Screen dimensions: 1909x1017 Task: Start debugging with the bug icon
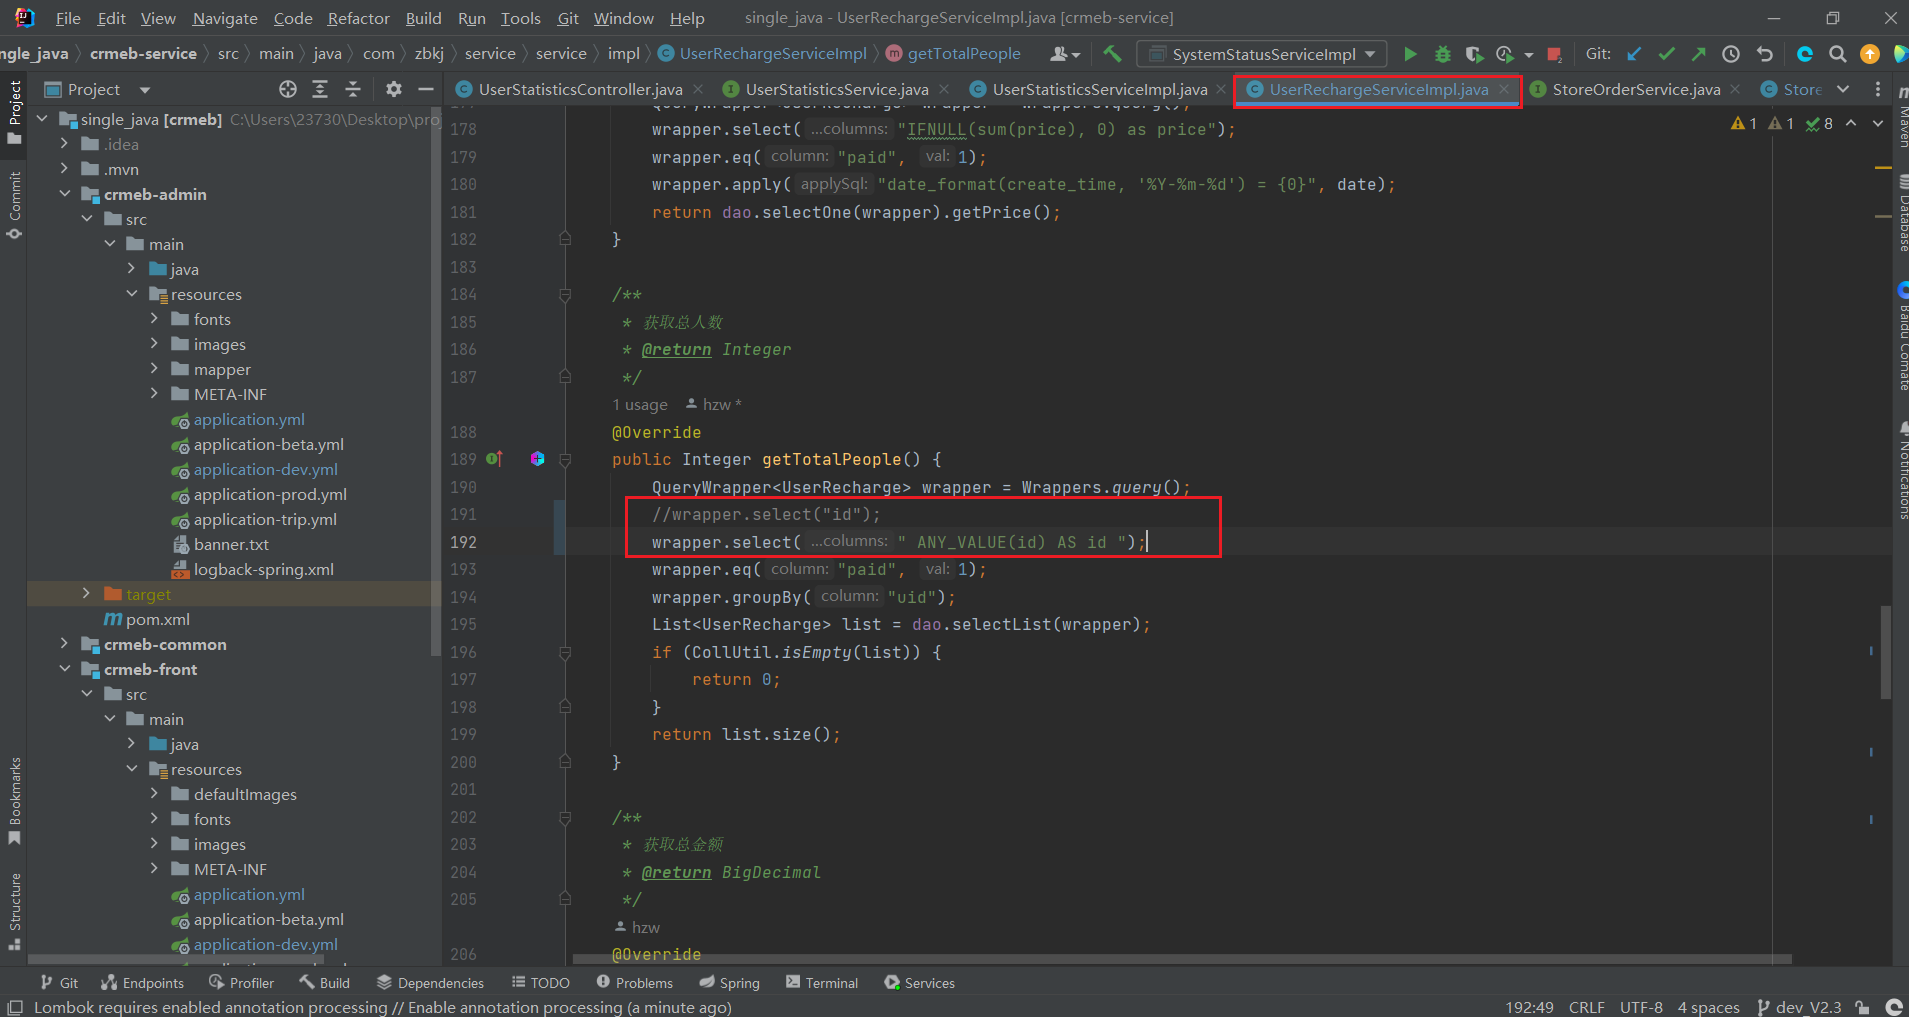1442,54
